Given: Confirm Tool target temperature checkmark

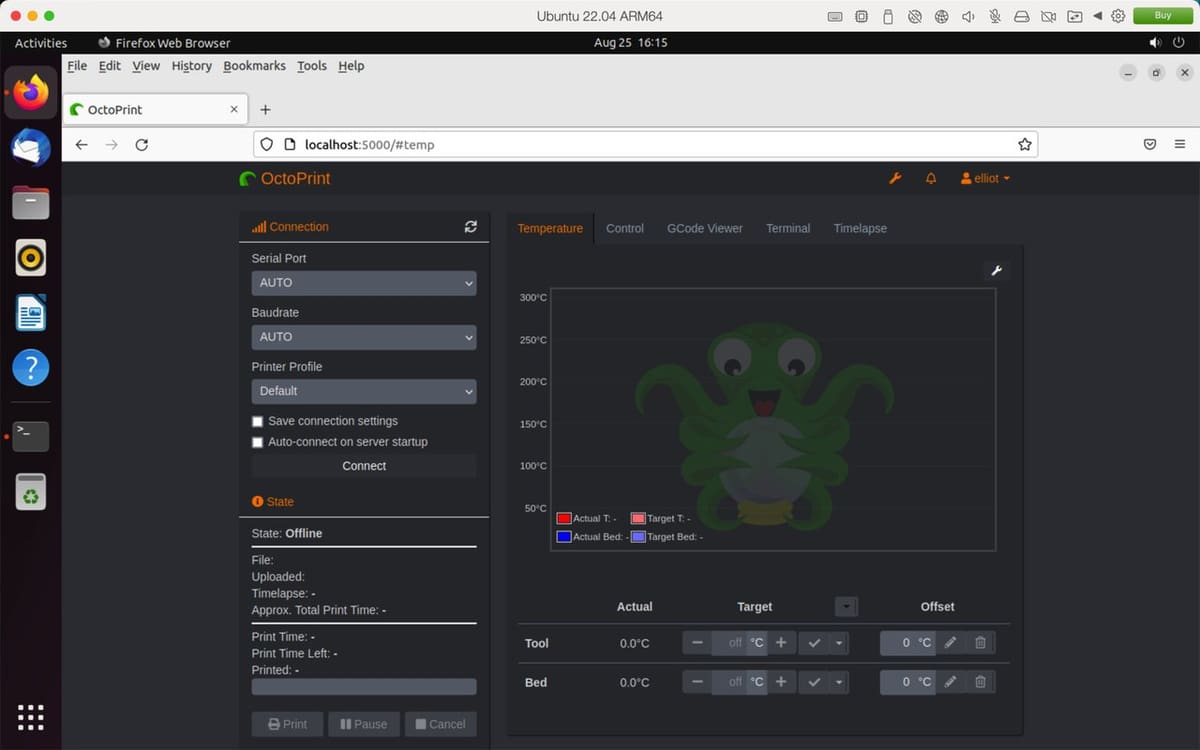Looking at the screenshot, I should tap(814, 643).
